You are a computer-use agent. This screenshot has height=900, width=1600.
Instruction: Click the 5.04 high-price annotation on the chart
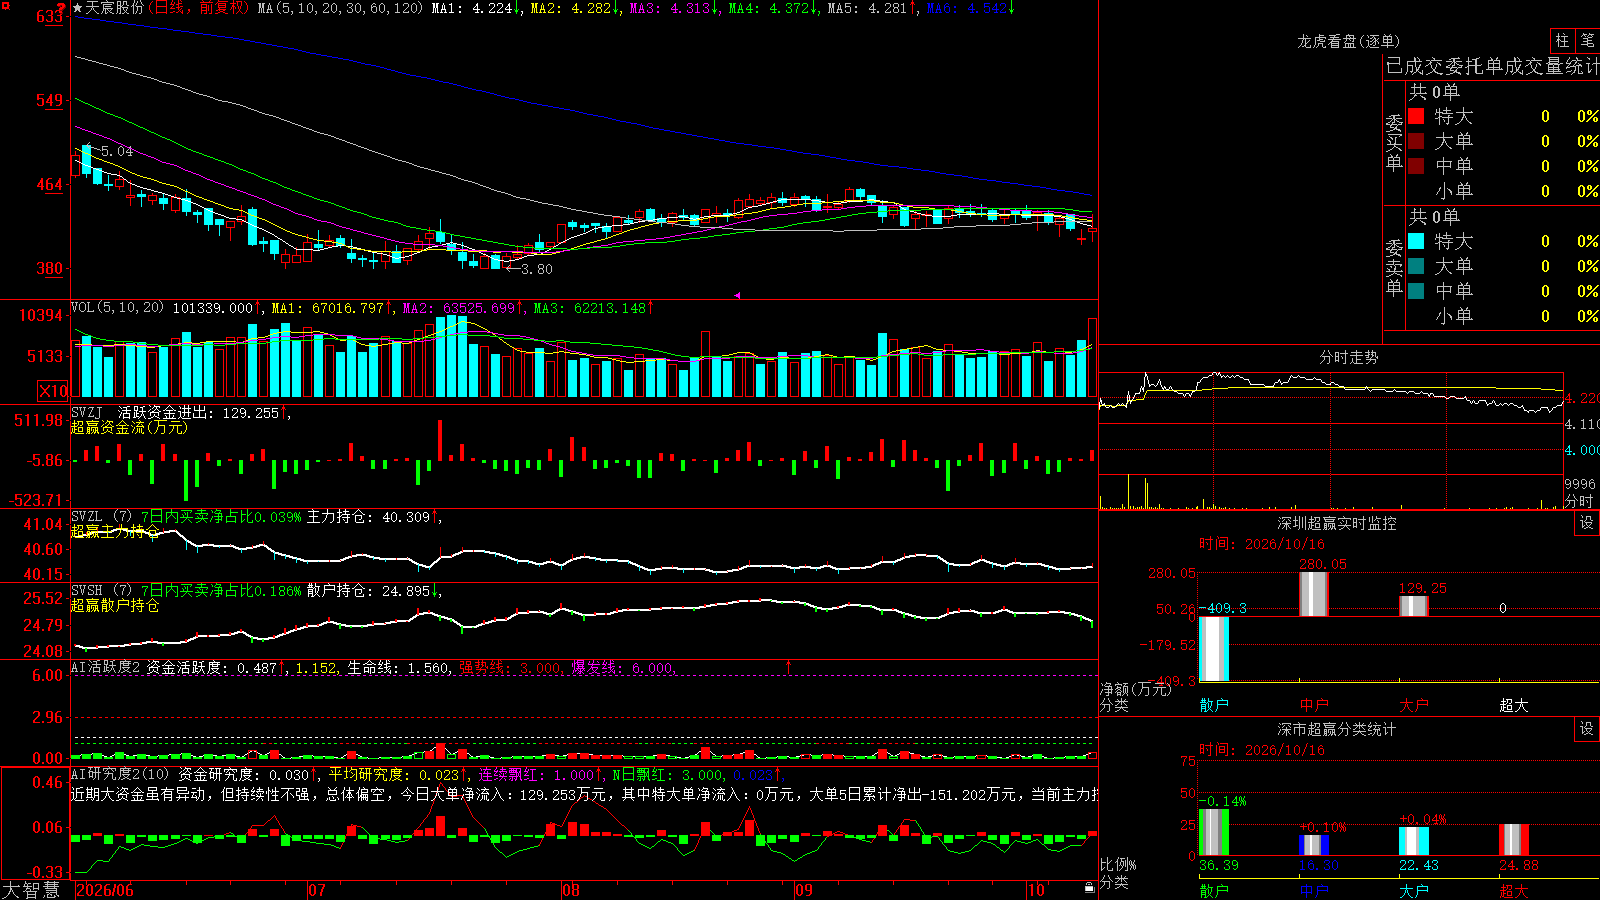pyautogui.click(x=117, y=151)
